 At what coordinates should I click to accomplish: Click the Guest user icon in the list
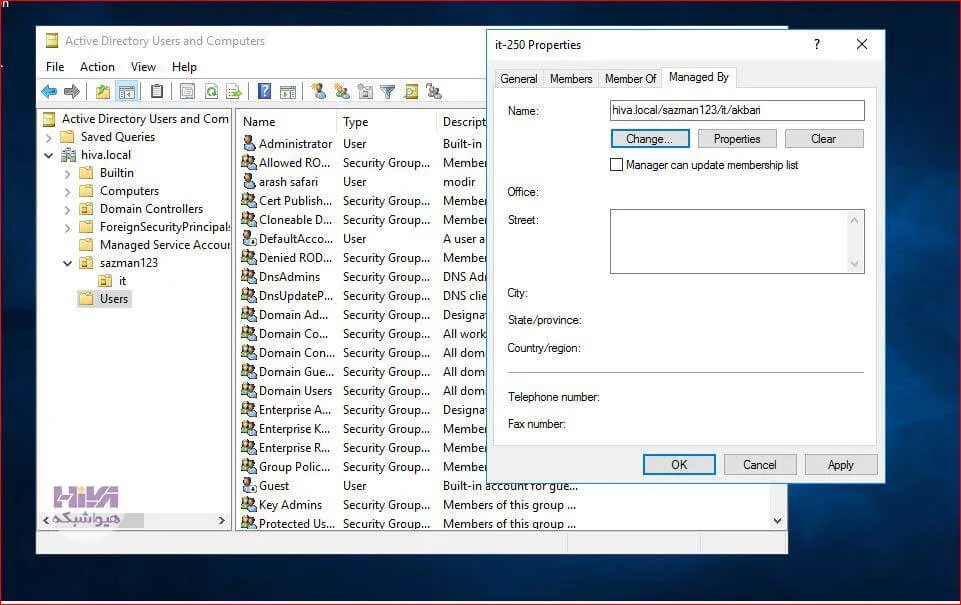(x=249, y=485)
